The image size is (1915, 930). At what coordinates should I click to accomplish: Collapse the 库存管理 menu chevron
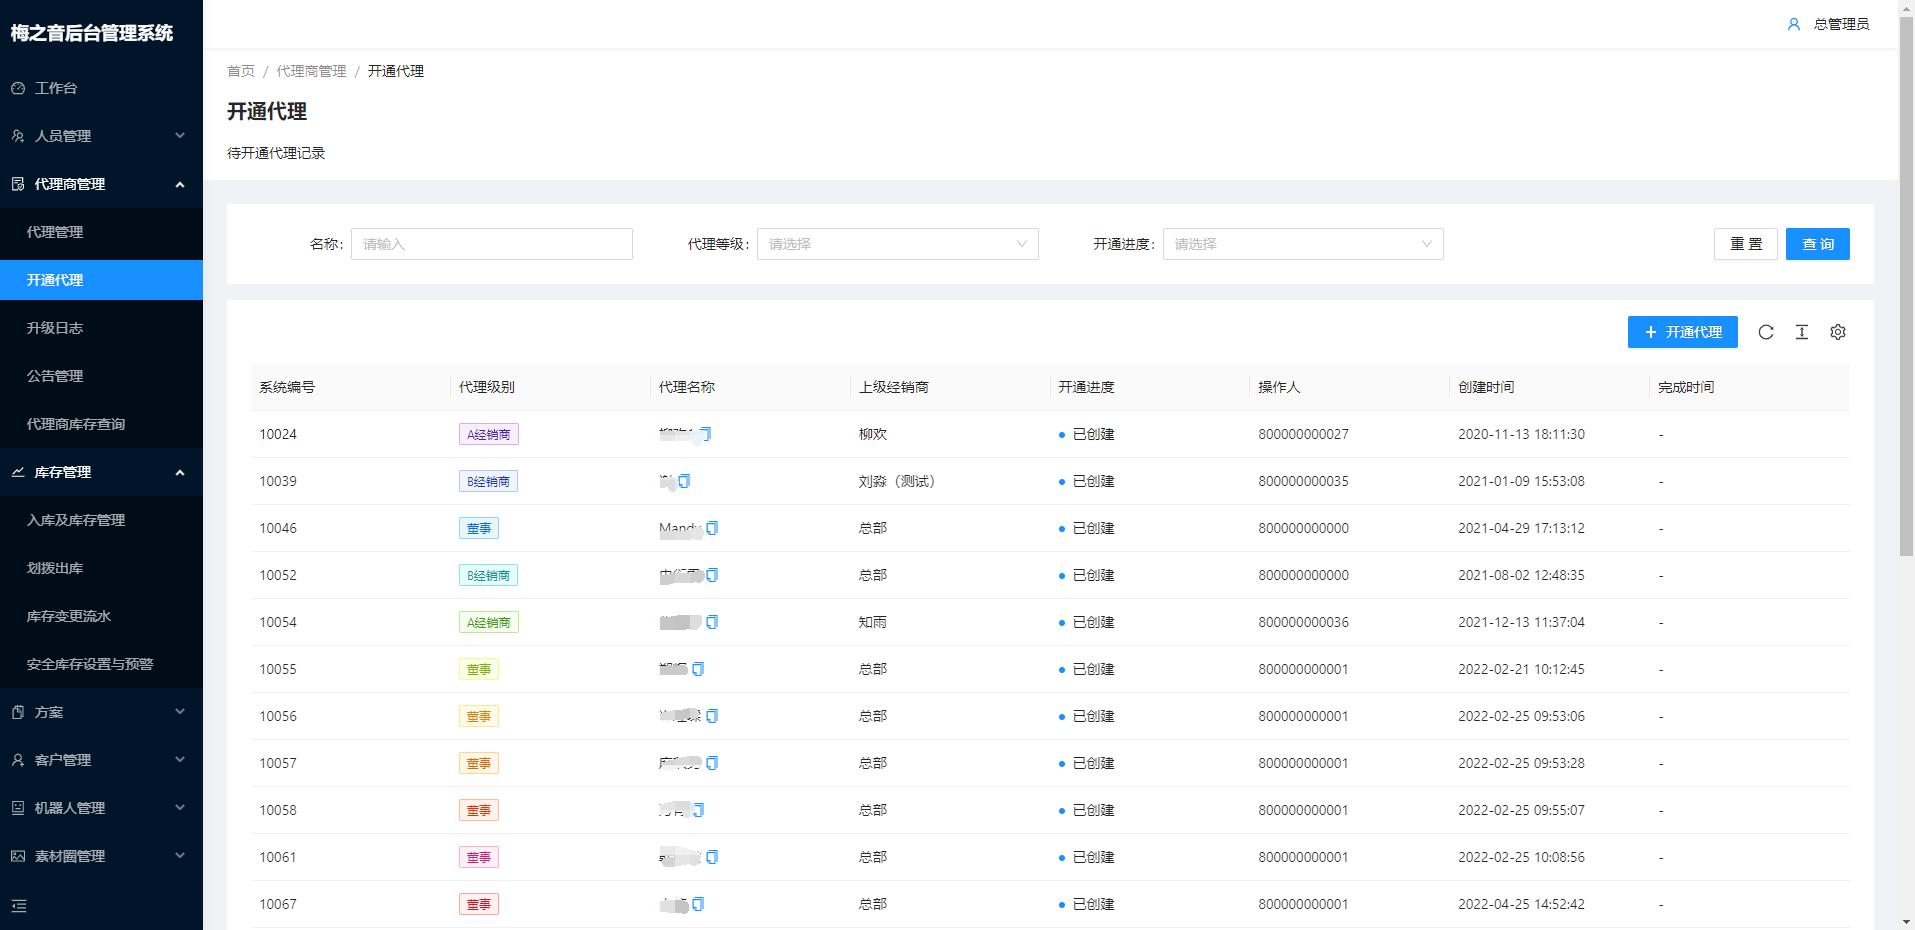[x=180, y=472]
